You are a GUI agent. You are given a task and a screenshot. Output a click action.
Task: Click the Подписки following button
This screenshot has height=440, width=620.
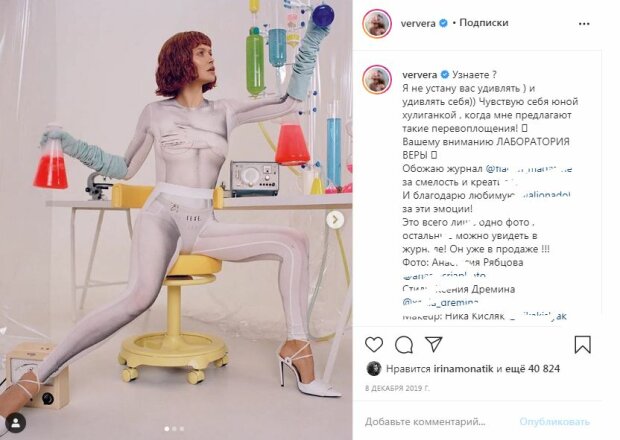click(484, 23)
